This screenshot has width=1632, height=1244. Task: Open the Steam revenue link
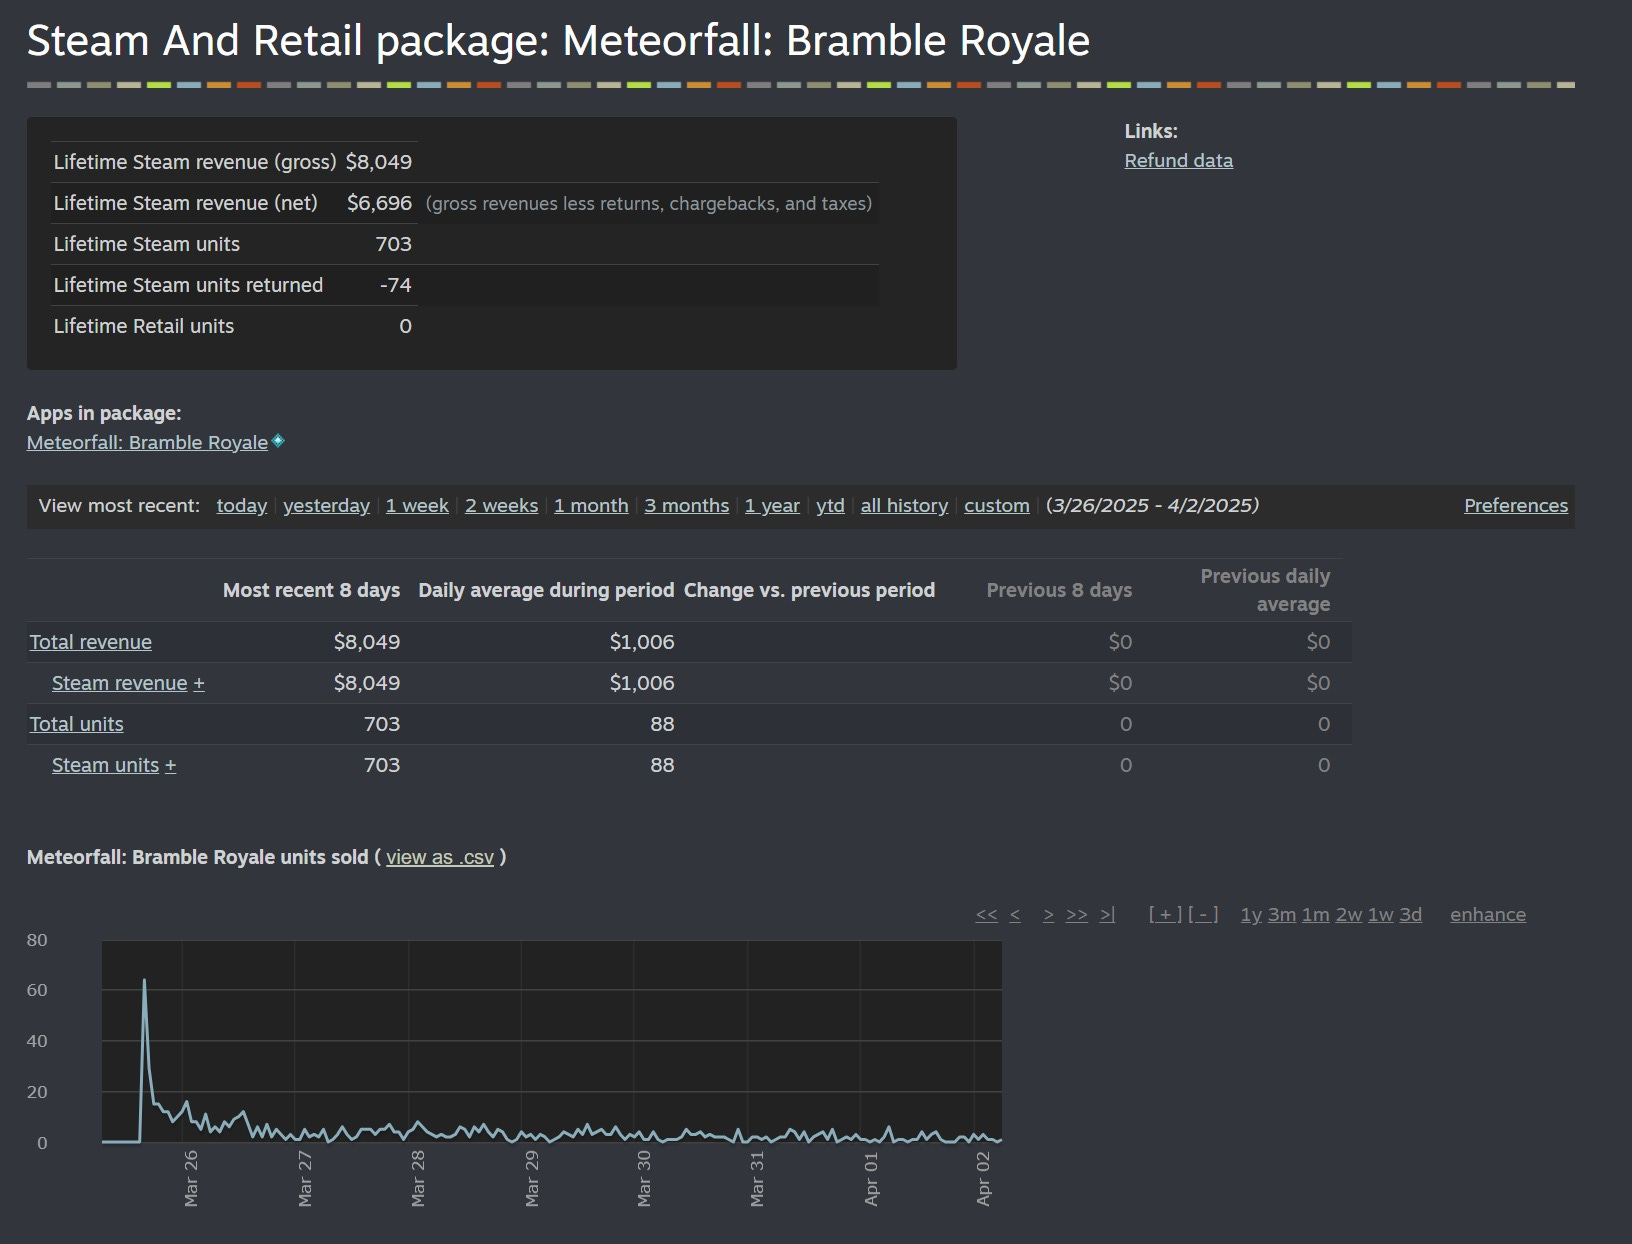pos(119,683)
